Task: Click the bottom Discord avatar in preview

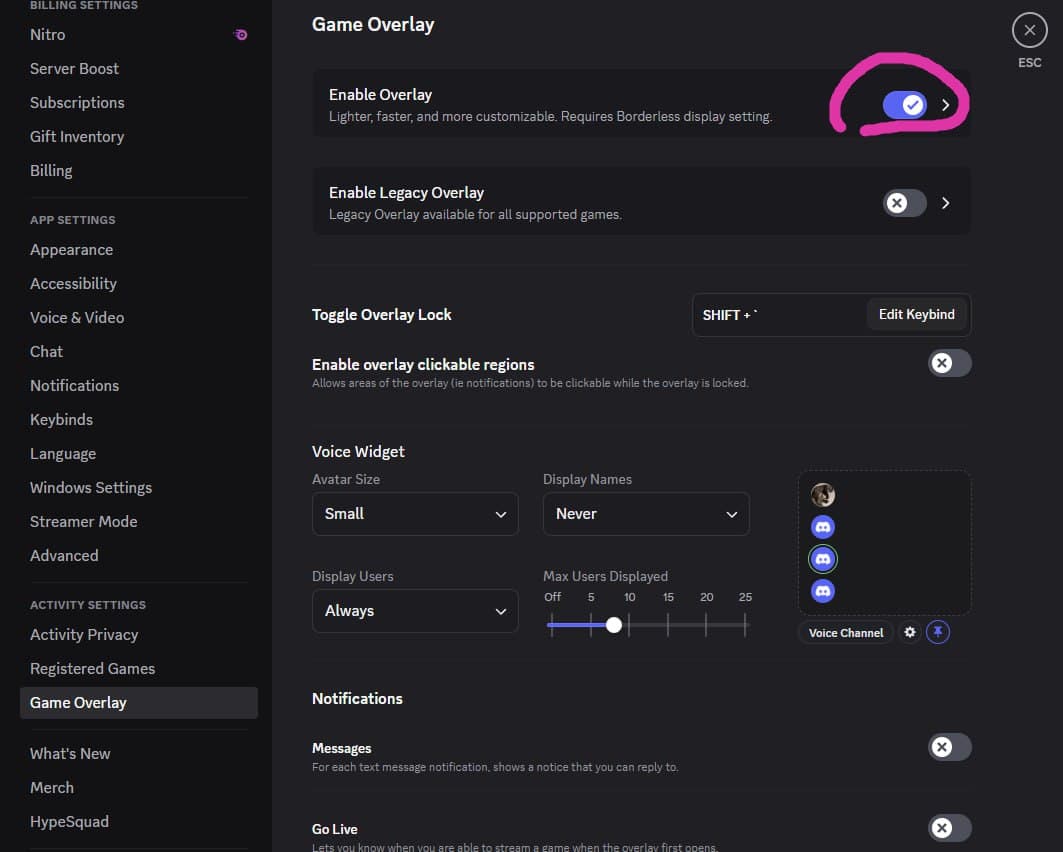Action: [x=823, y=591]
